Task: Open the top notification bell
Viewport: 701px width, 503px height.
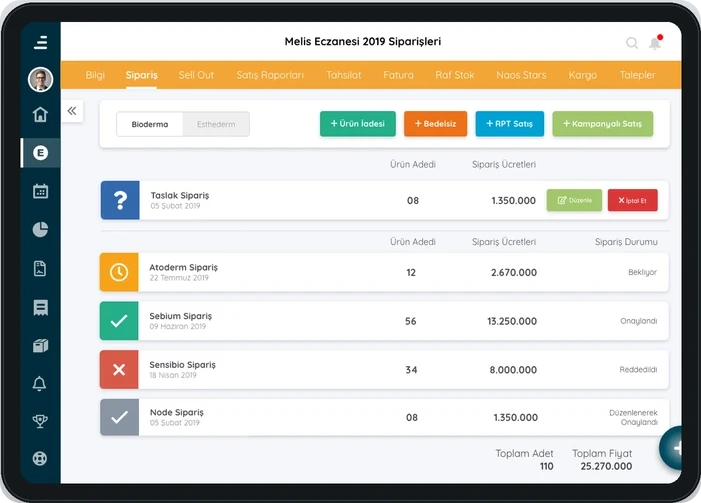Action: pyautogui.click(x=655, y=42)
